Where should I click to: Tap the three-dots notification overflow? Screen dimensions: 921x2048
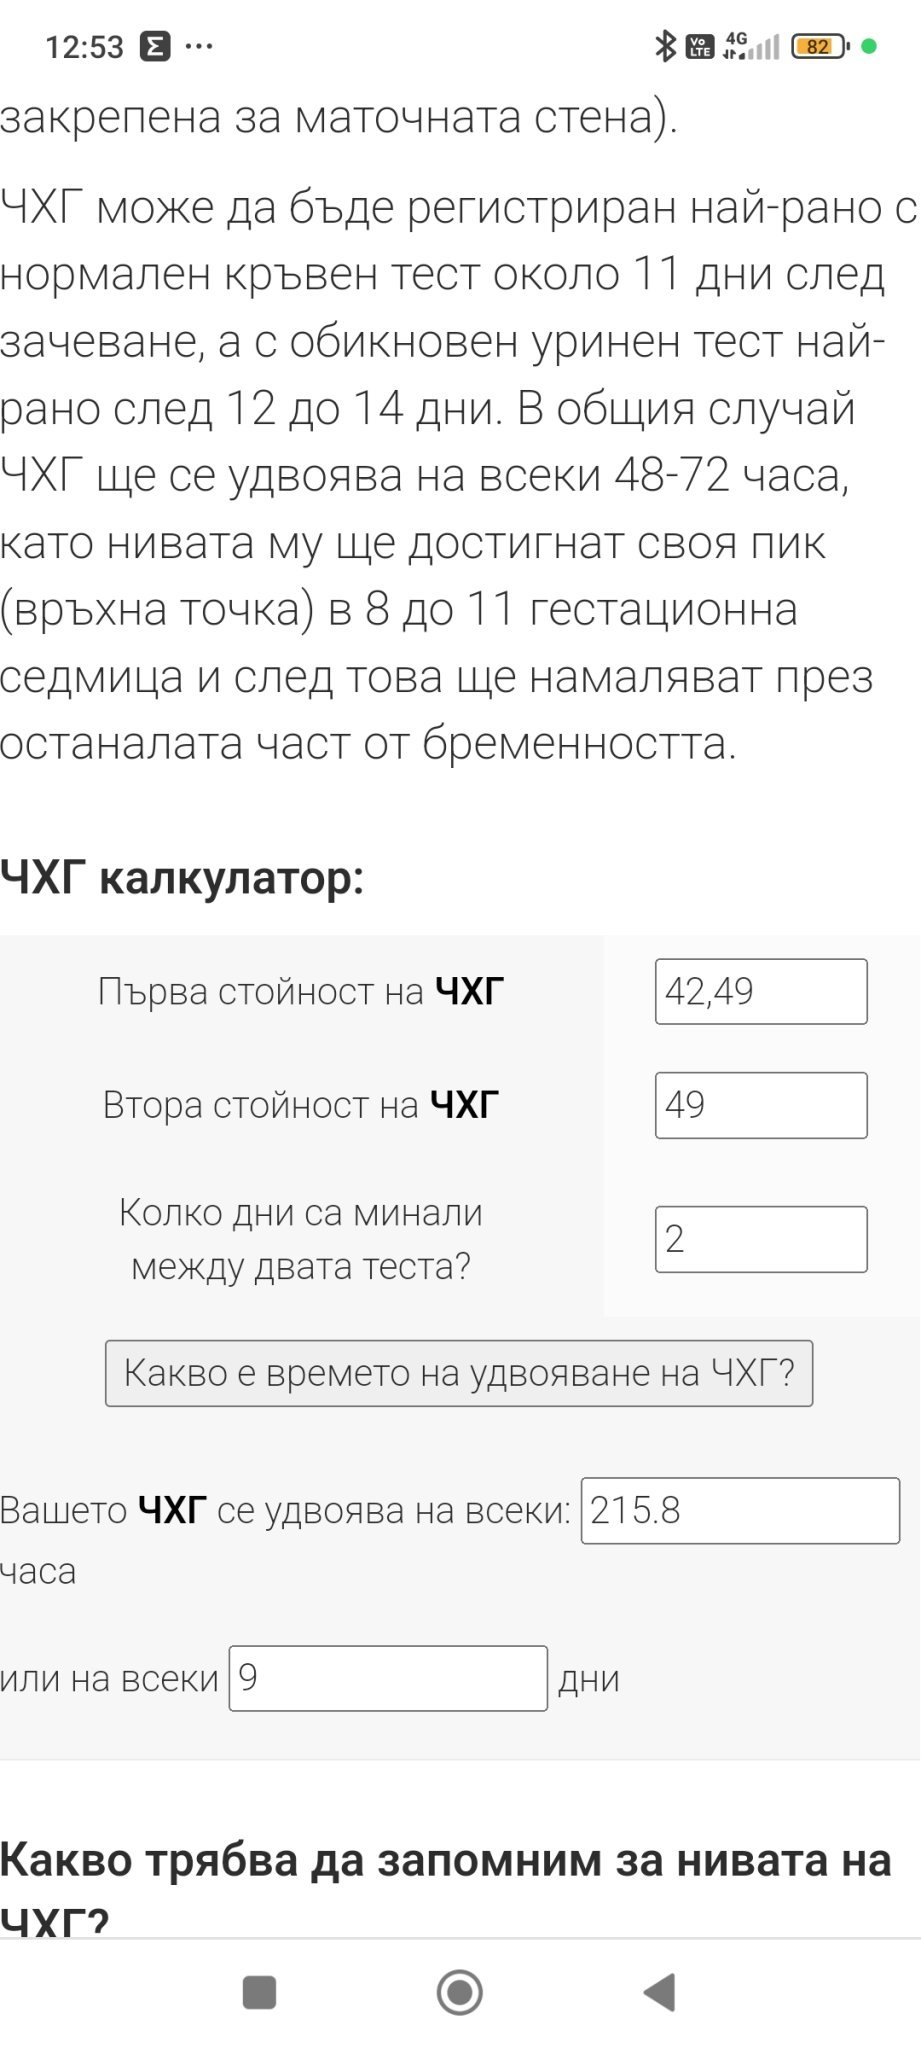point(199,46)
